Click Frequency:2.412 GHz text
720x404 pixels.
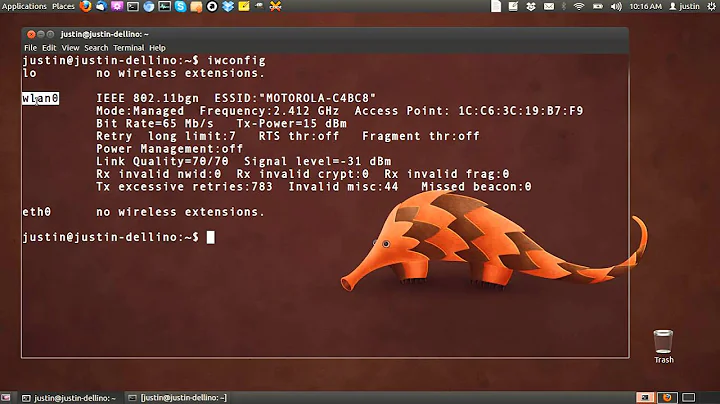(x=269, y=111)
